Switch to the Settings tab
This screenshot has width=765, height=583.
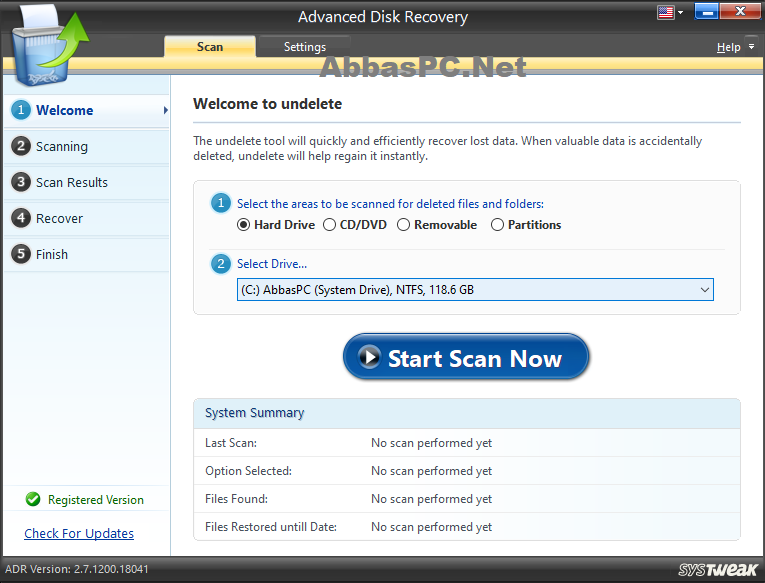304,46
